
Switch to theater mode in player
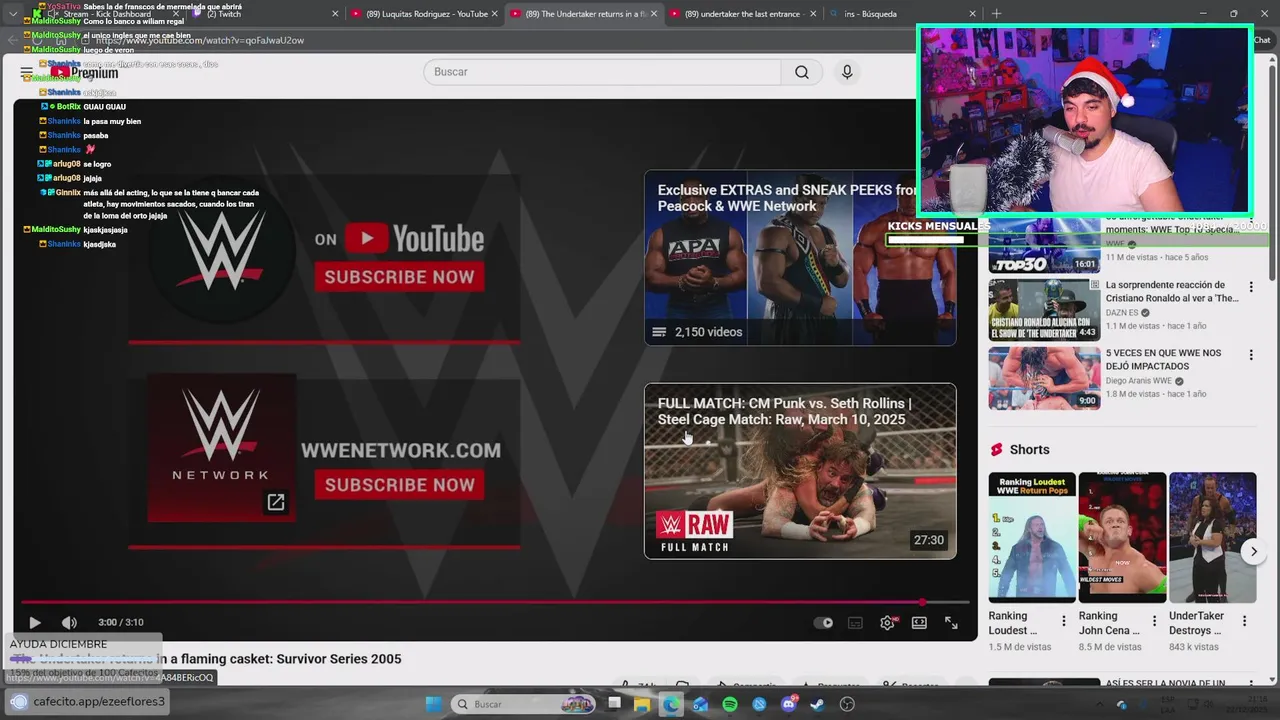[919, 622]
